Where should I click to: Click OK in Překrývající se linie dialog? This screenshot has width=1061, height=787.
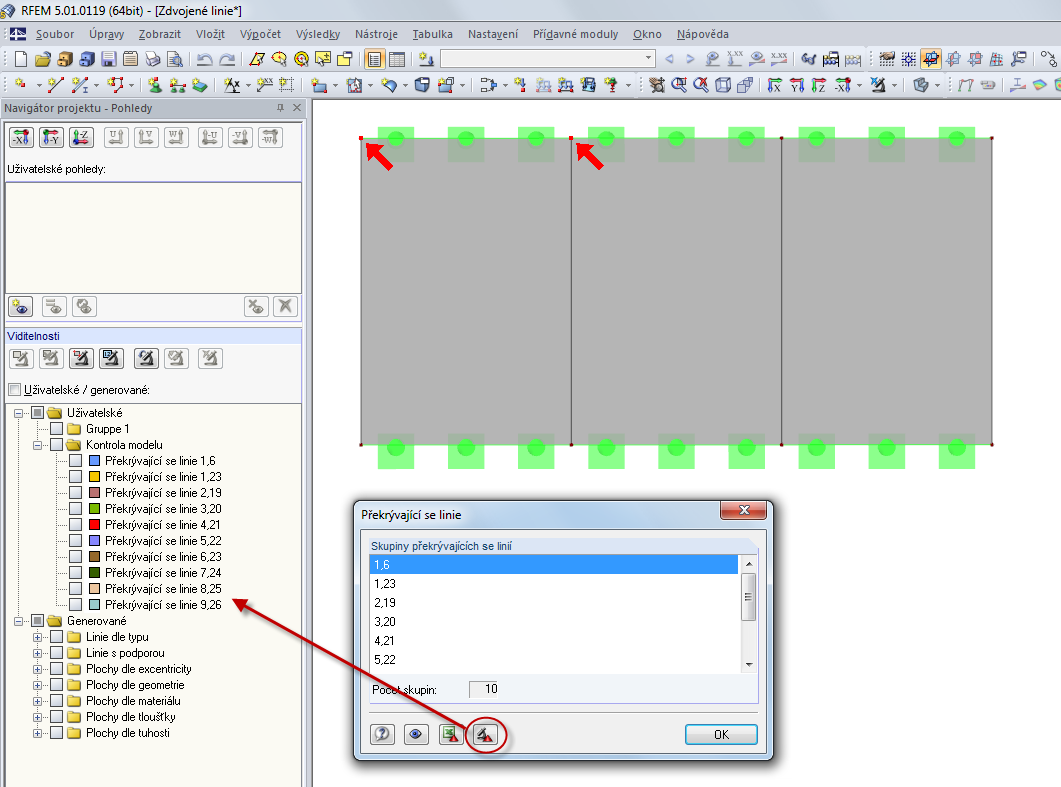(x=721, y=734)
